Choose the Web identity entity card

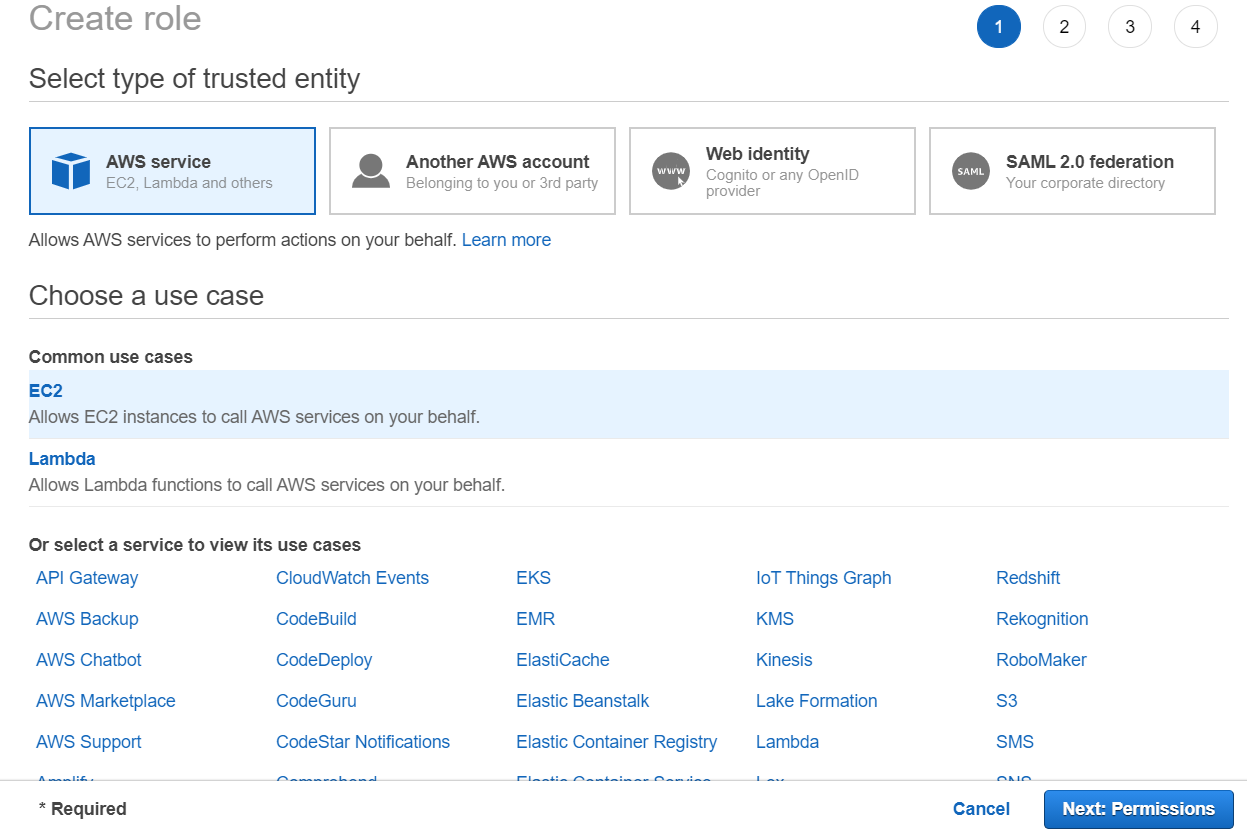pos(772,171)
